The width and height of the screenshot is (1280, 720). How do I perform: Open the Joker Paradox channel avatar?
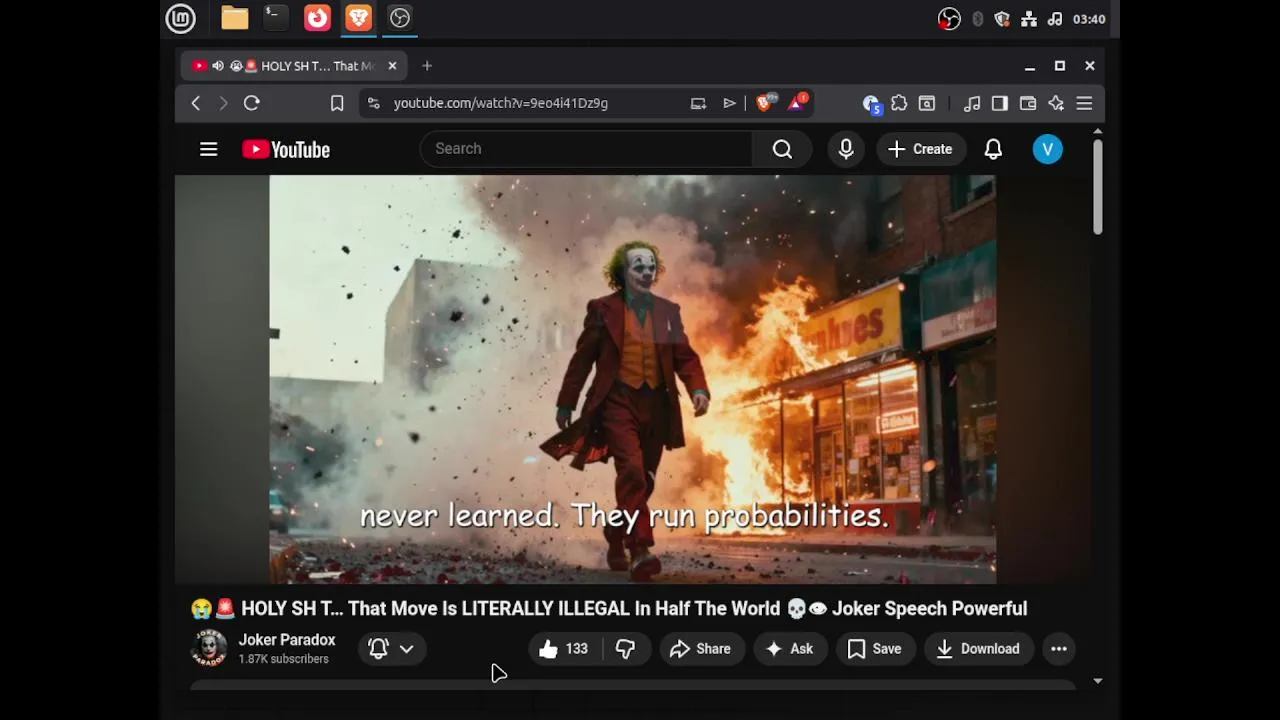(x=208, y=648)
